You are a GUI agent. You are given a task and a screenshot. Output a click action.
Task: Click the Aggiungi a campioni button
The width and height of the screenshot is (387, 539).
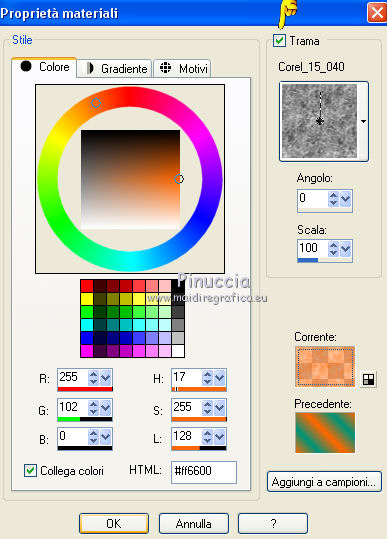[x=324, y=482]
